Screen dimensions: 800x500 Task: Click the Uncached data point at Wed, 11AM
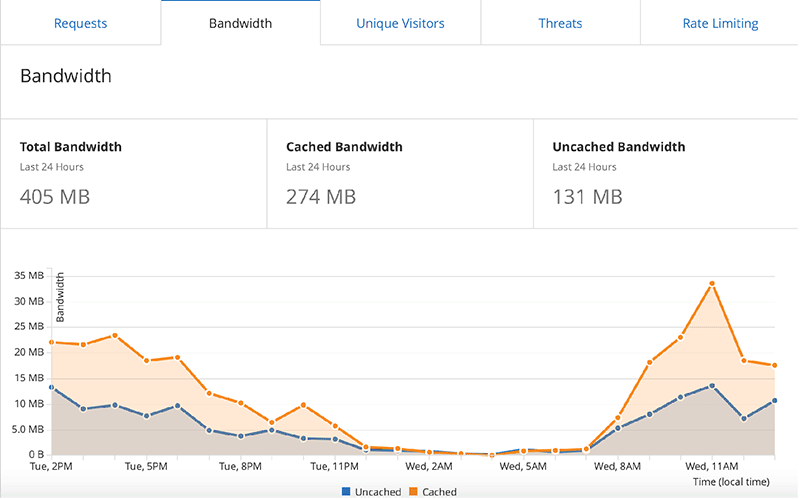point(712,385)
